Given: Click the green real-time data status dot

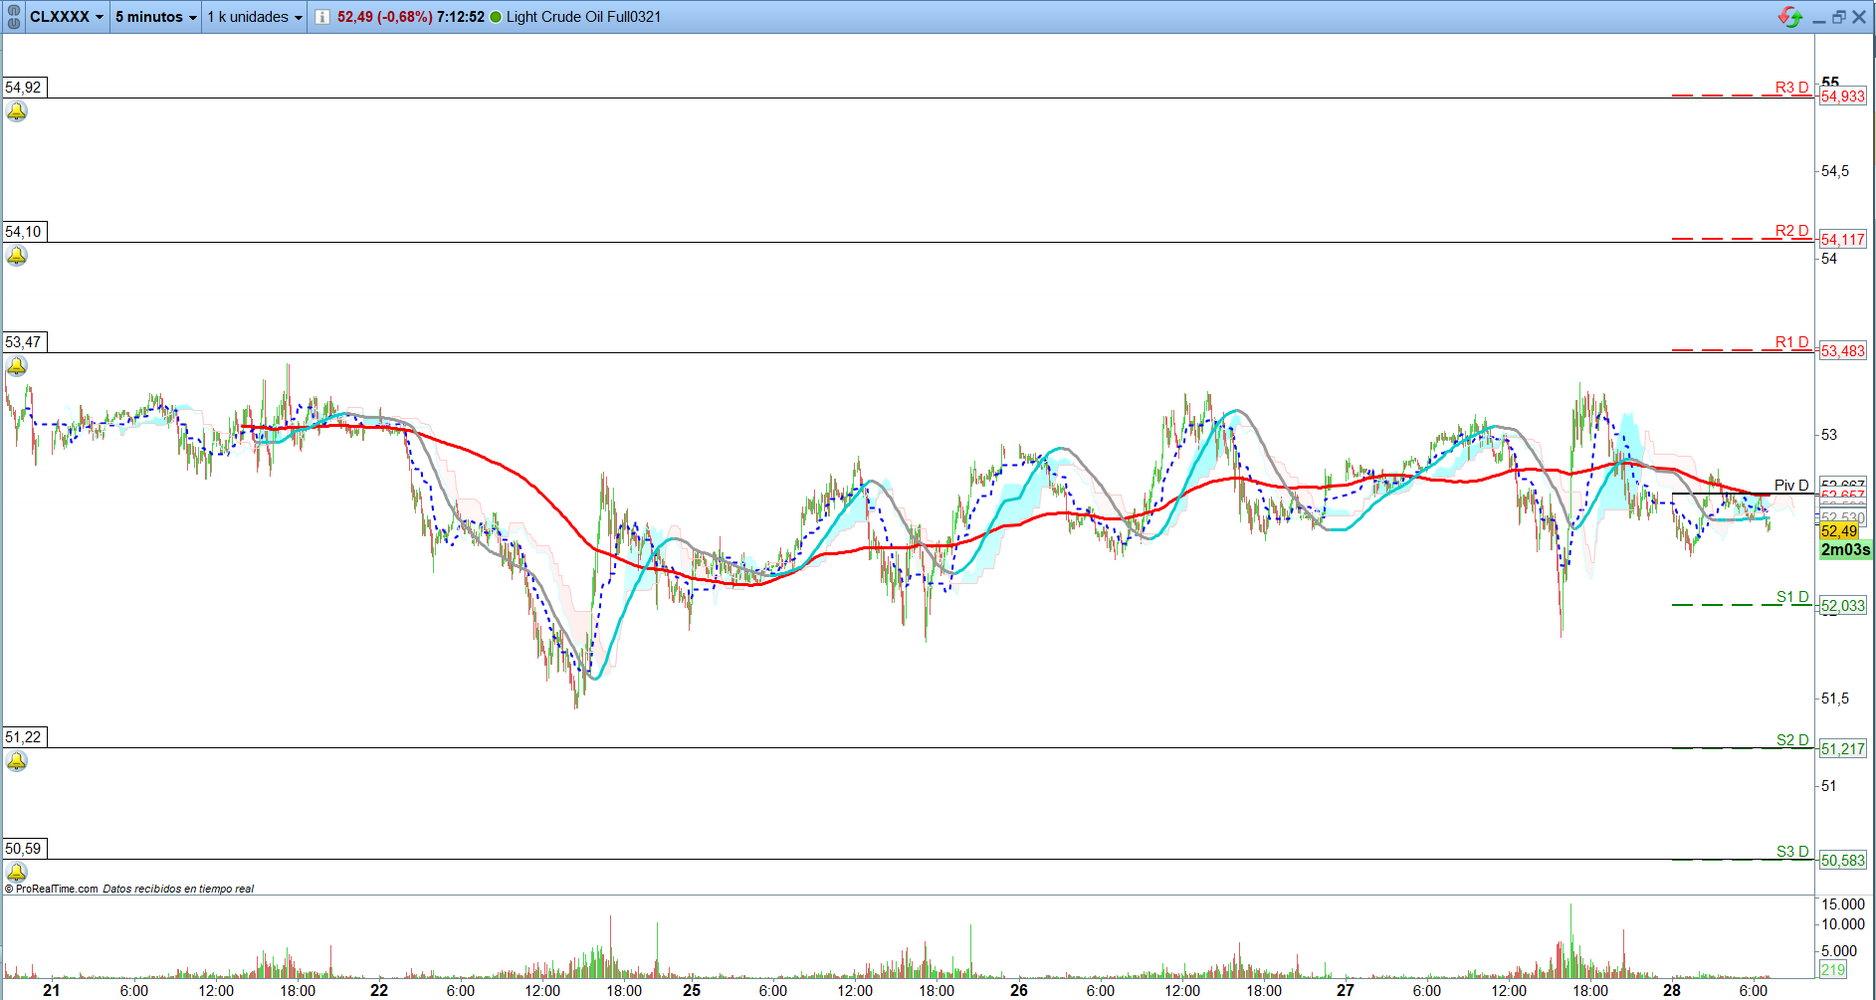Looking at the screenshot, I should click(496, 17).
